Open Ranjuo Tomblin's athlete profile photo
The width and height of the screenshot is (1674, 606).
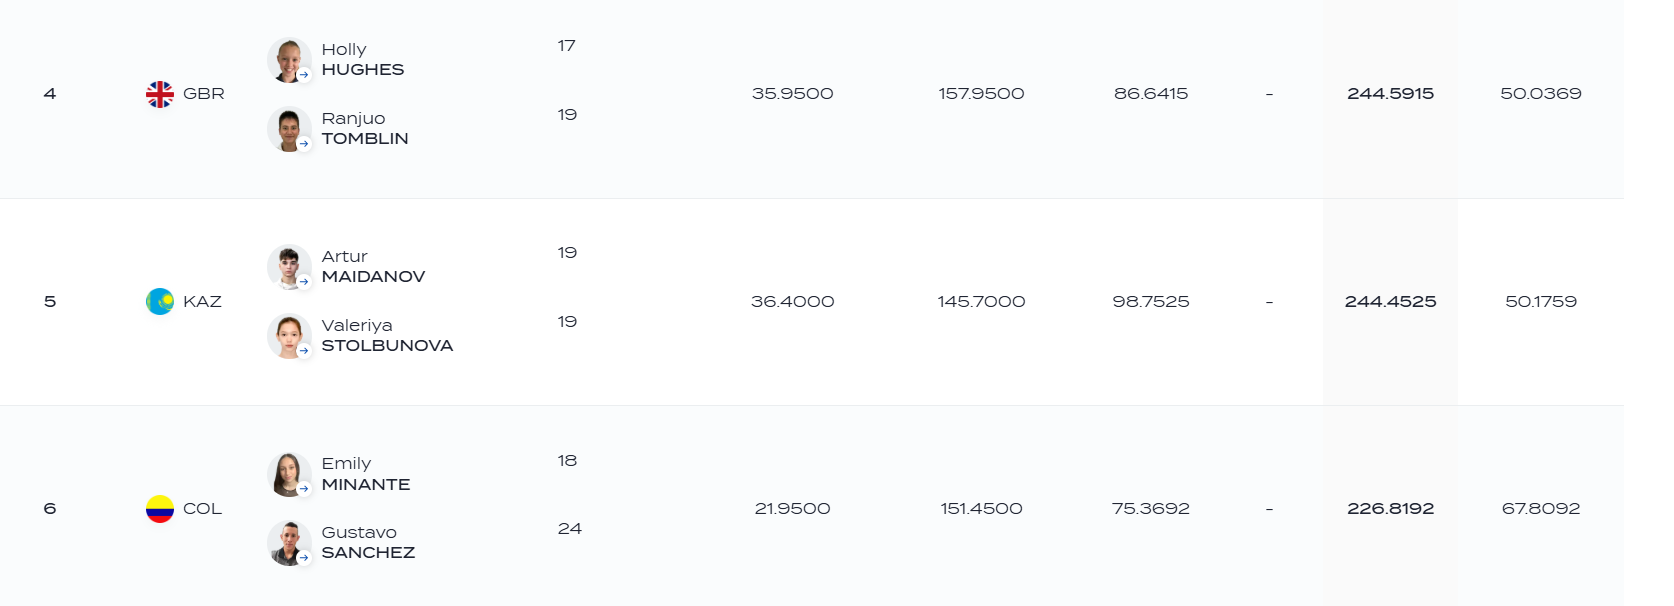289,129
